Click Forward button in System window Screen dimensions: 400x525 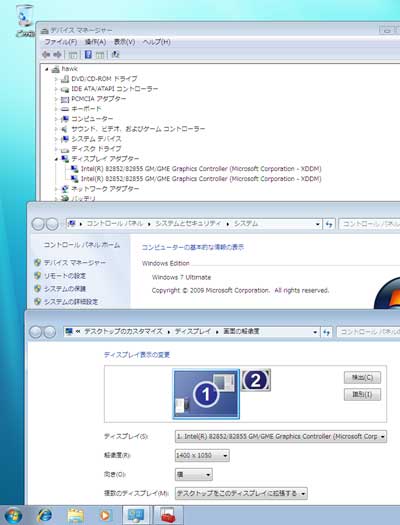point(52,224)
